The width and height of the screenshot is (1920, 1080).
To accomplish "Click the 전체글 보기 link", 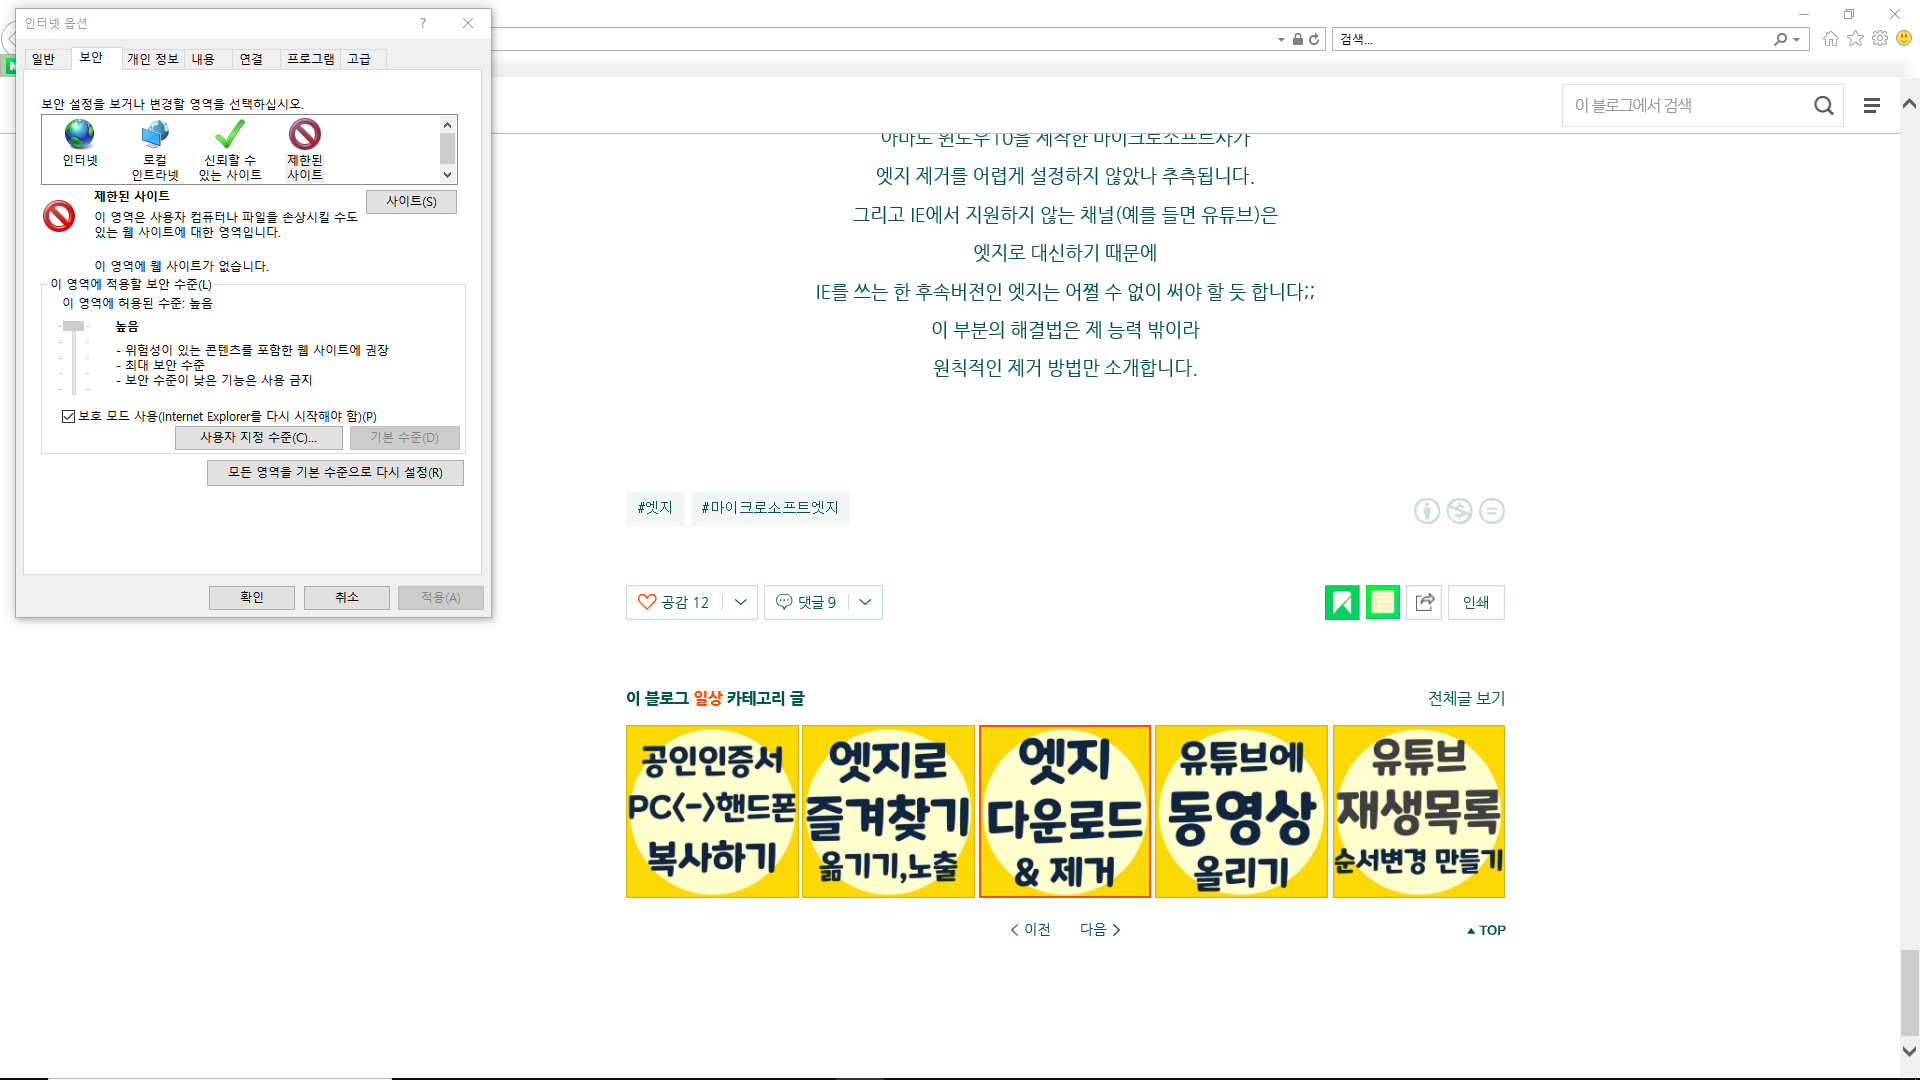I will [x=1465, y=698].
